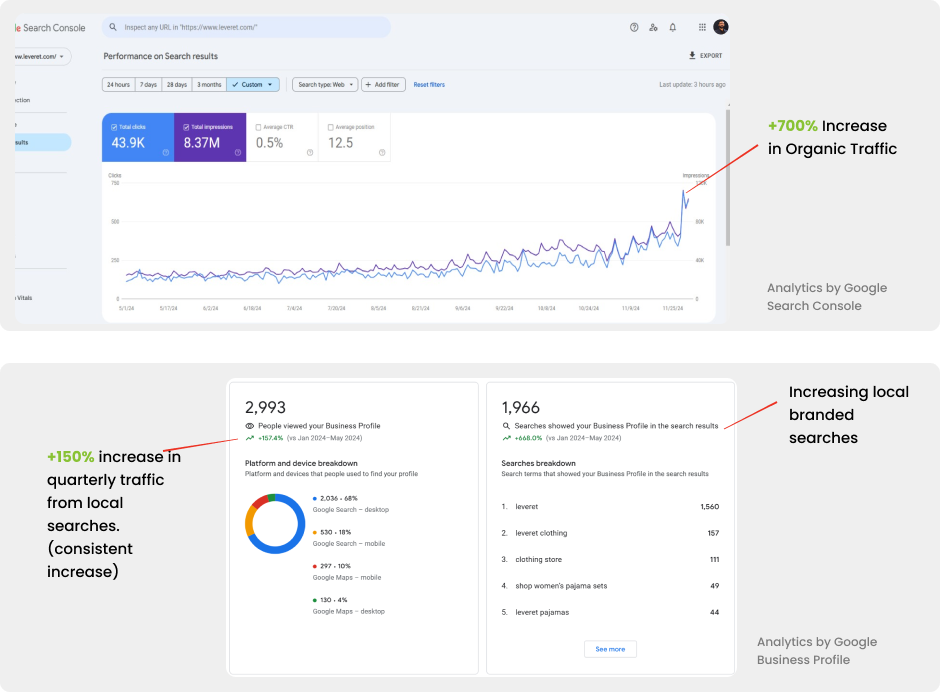This screenshot has width=940, height=692.
Task: Click the Reset filters link
Action: (429, 85)
